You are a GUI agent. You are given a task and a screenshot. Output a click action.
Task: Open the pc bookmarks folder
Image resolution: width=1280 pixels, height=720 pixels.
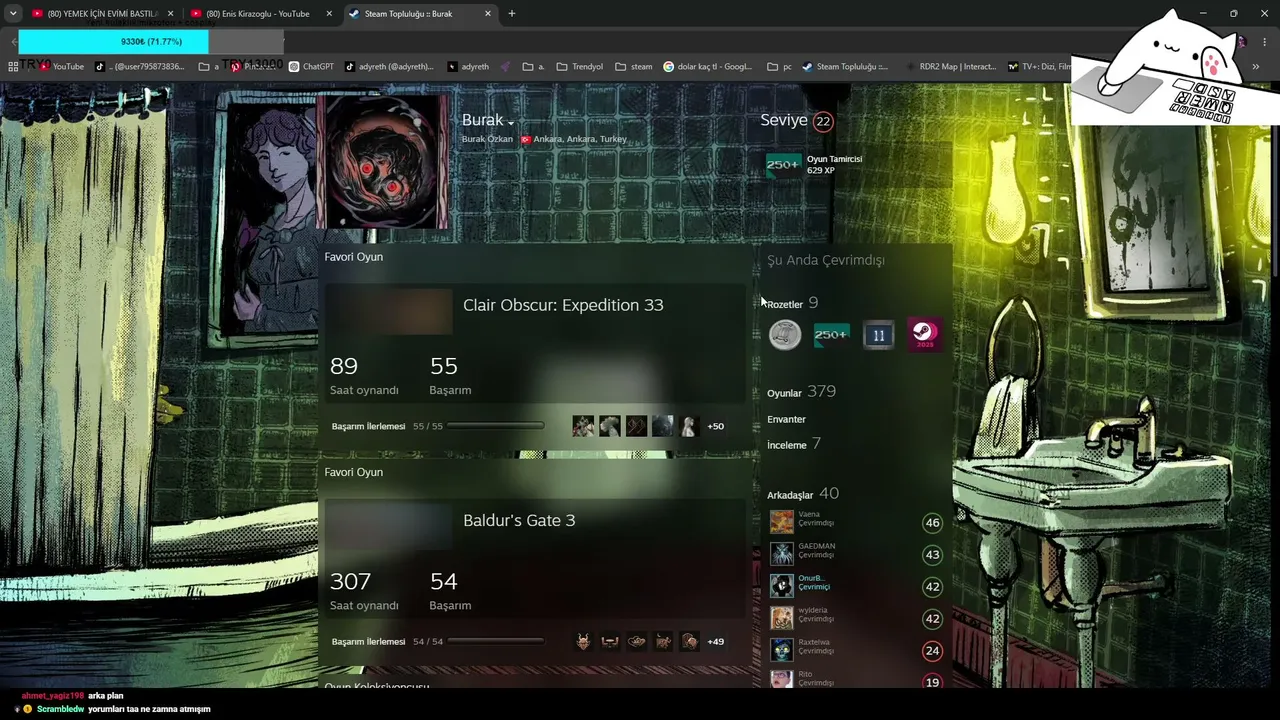point(779,67)
